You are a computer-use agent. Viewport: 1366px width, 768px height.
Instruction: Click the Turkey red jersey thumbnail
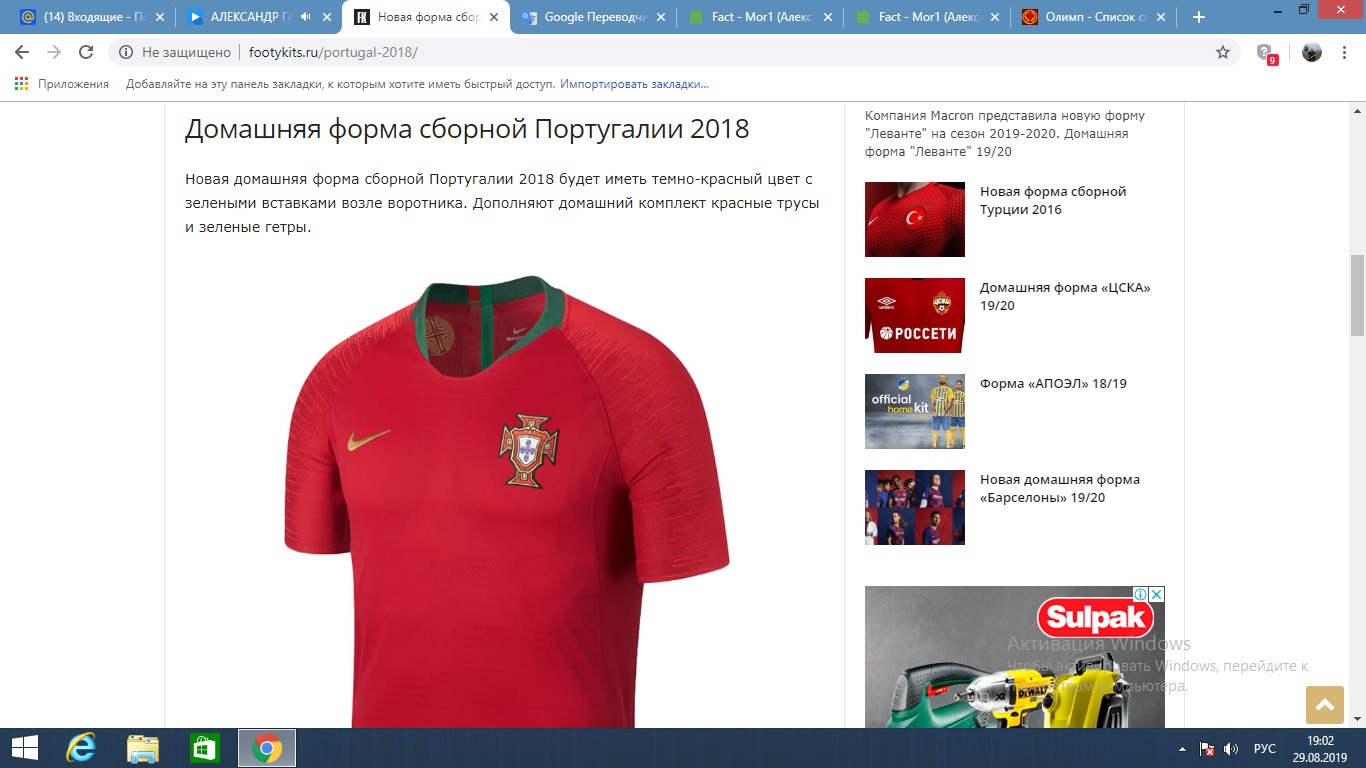click(915, 219)
